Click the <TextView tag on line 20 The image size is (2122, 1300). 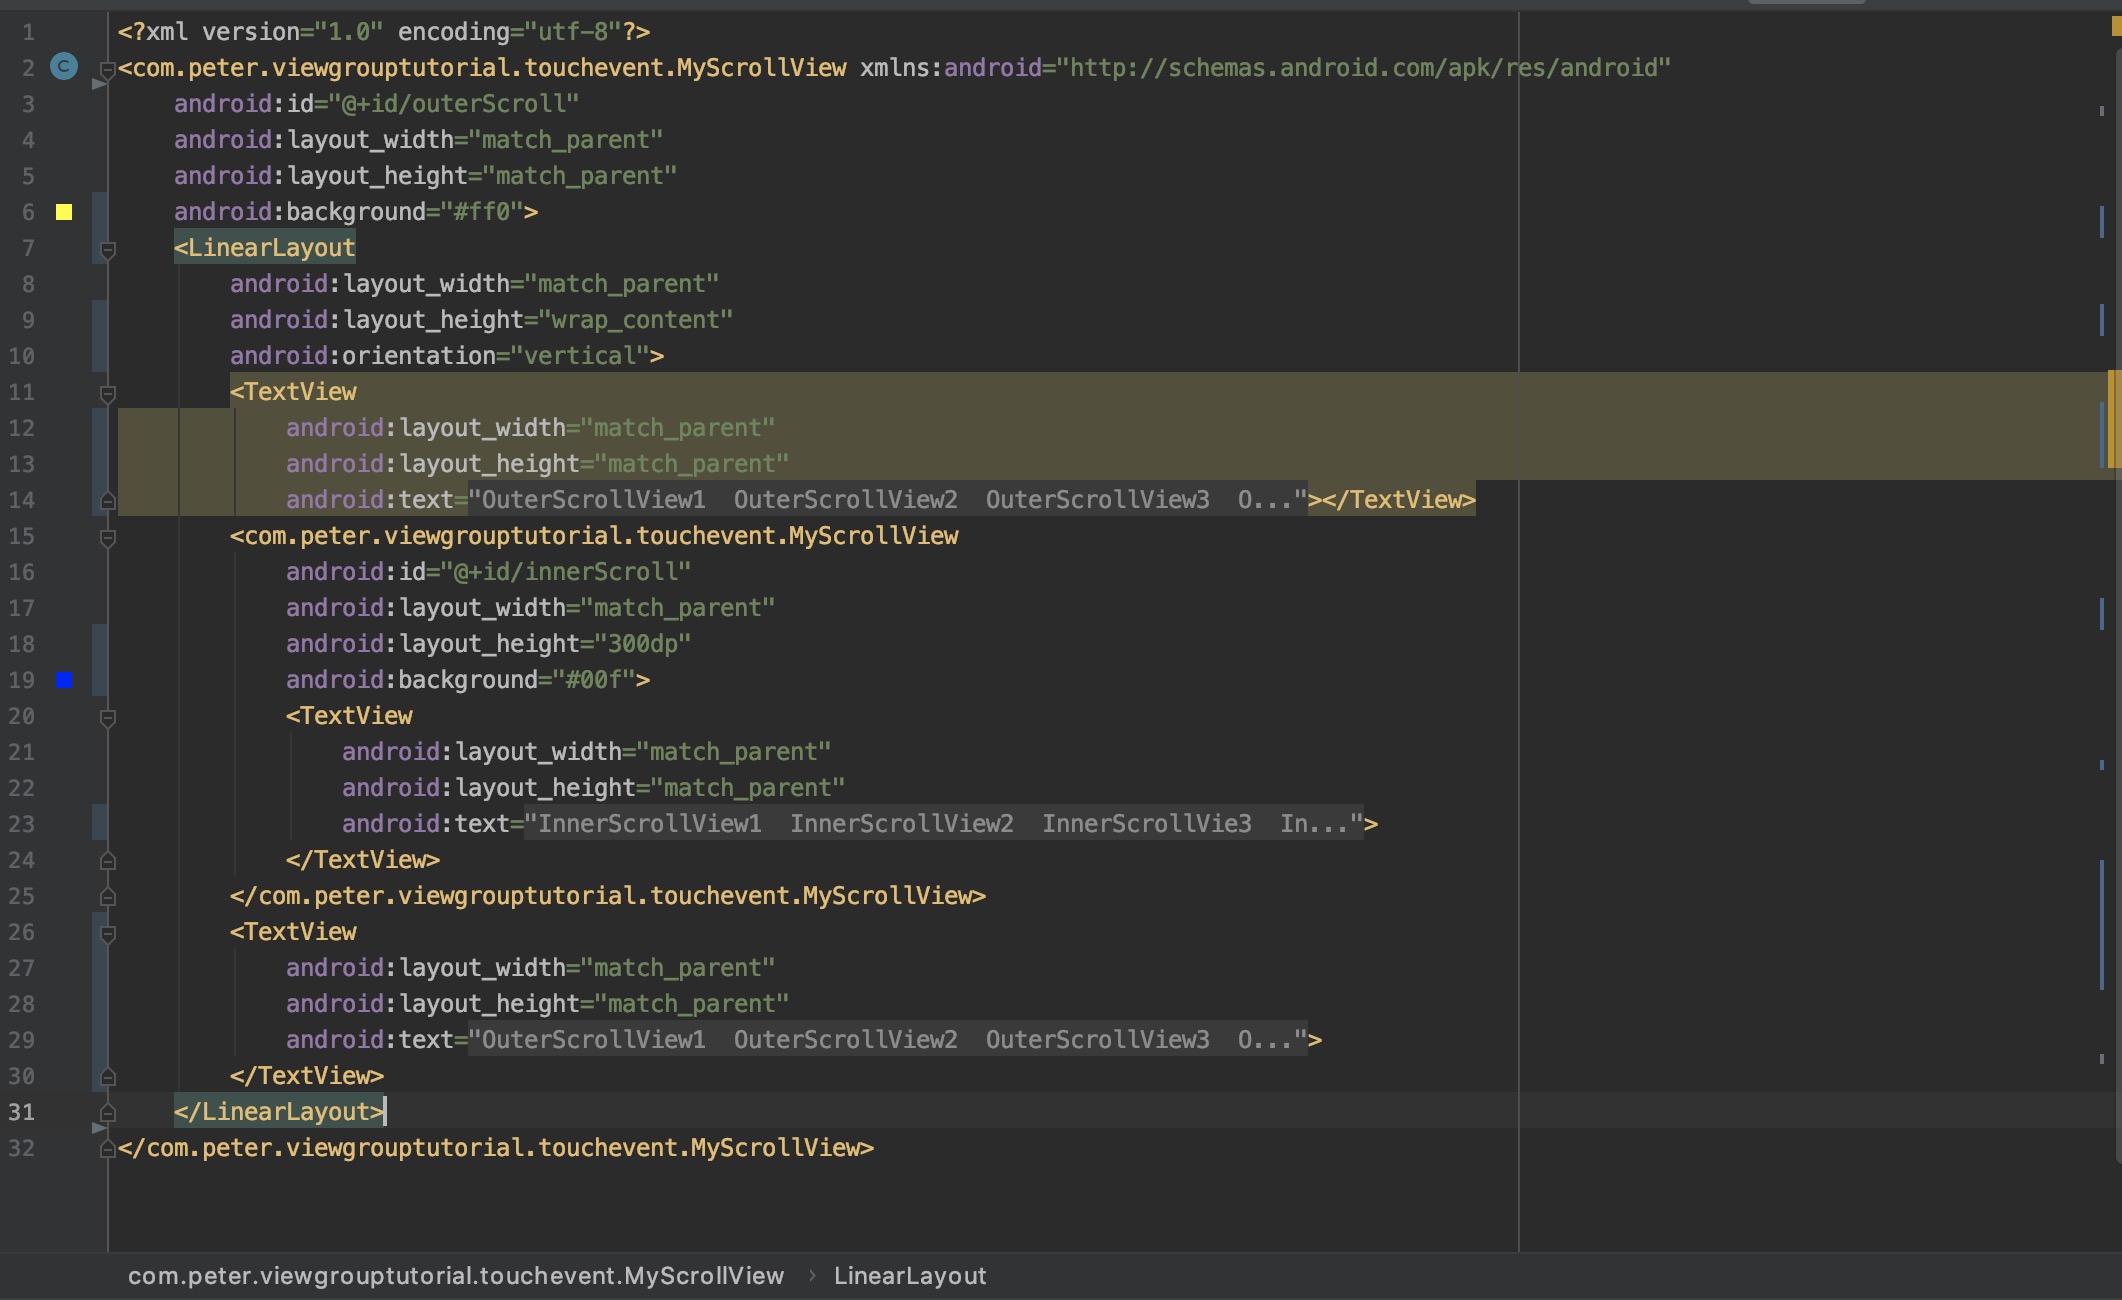349,716
